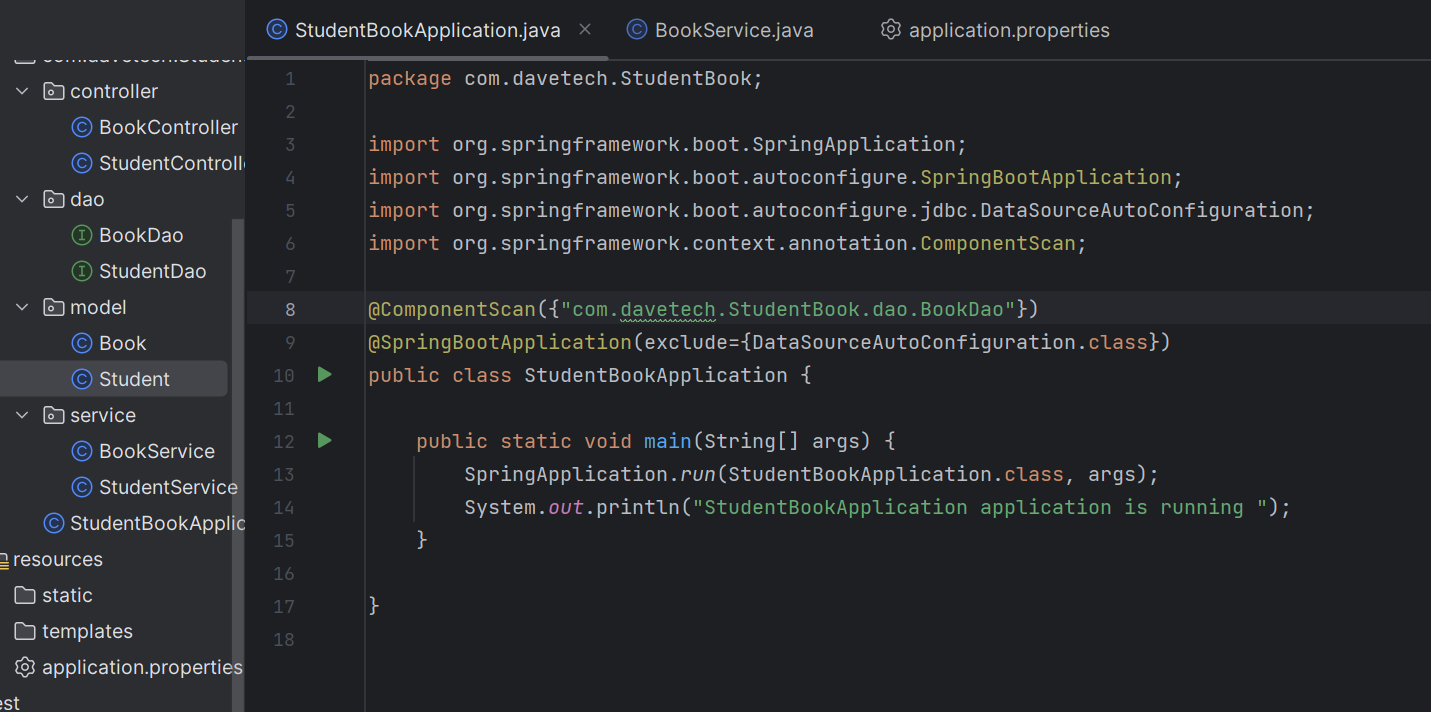Select BookController class icon in tree
Screen dimensions: 1431x712
pos(82,127)
